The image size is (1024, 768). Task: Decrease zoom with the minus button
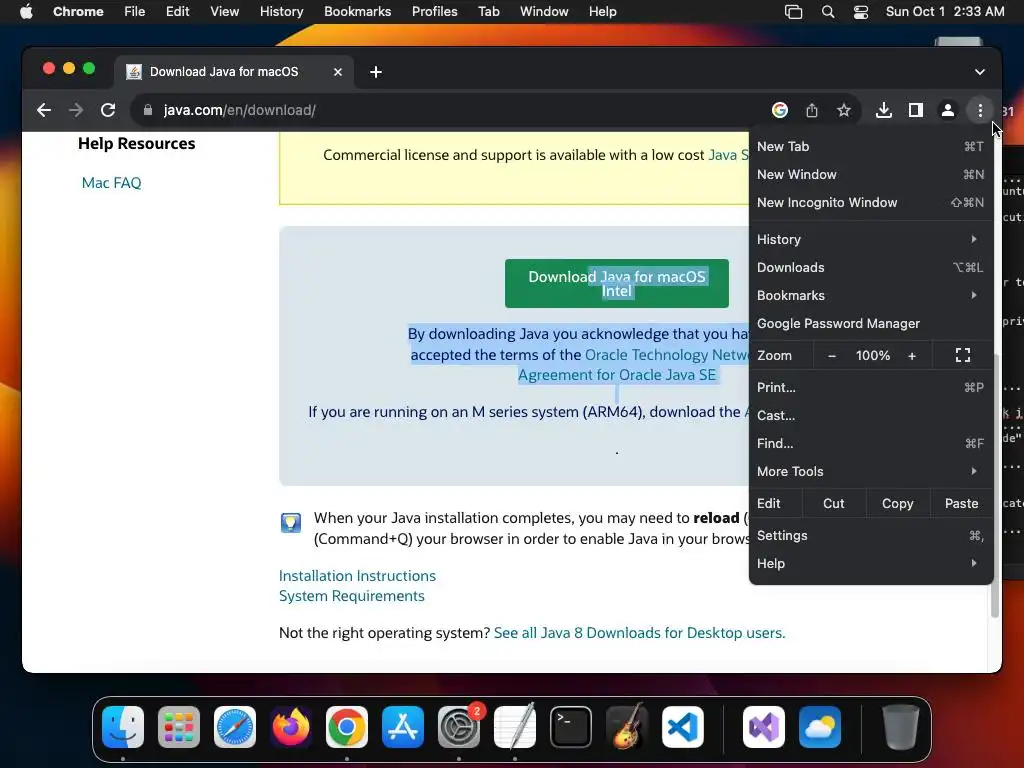coord(831,355)
